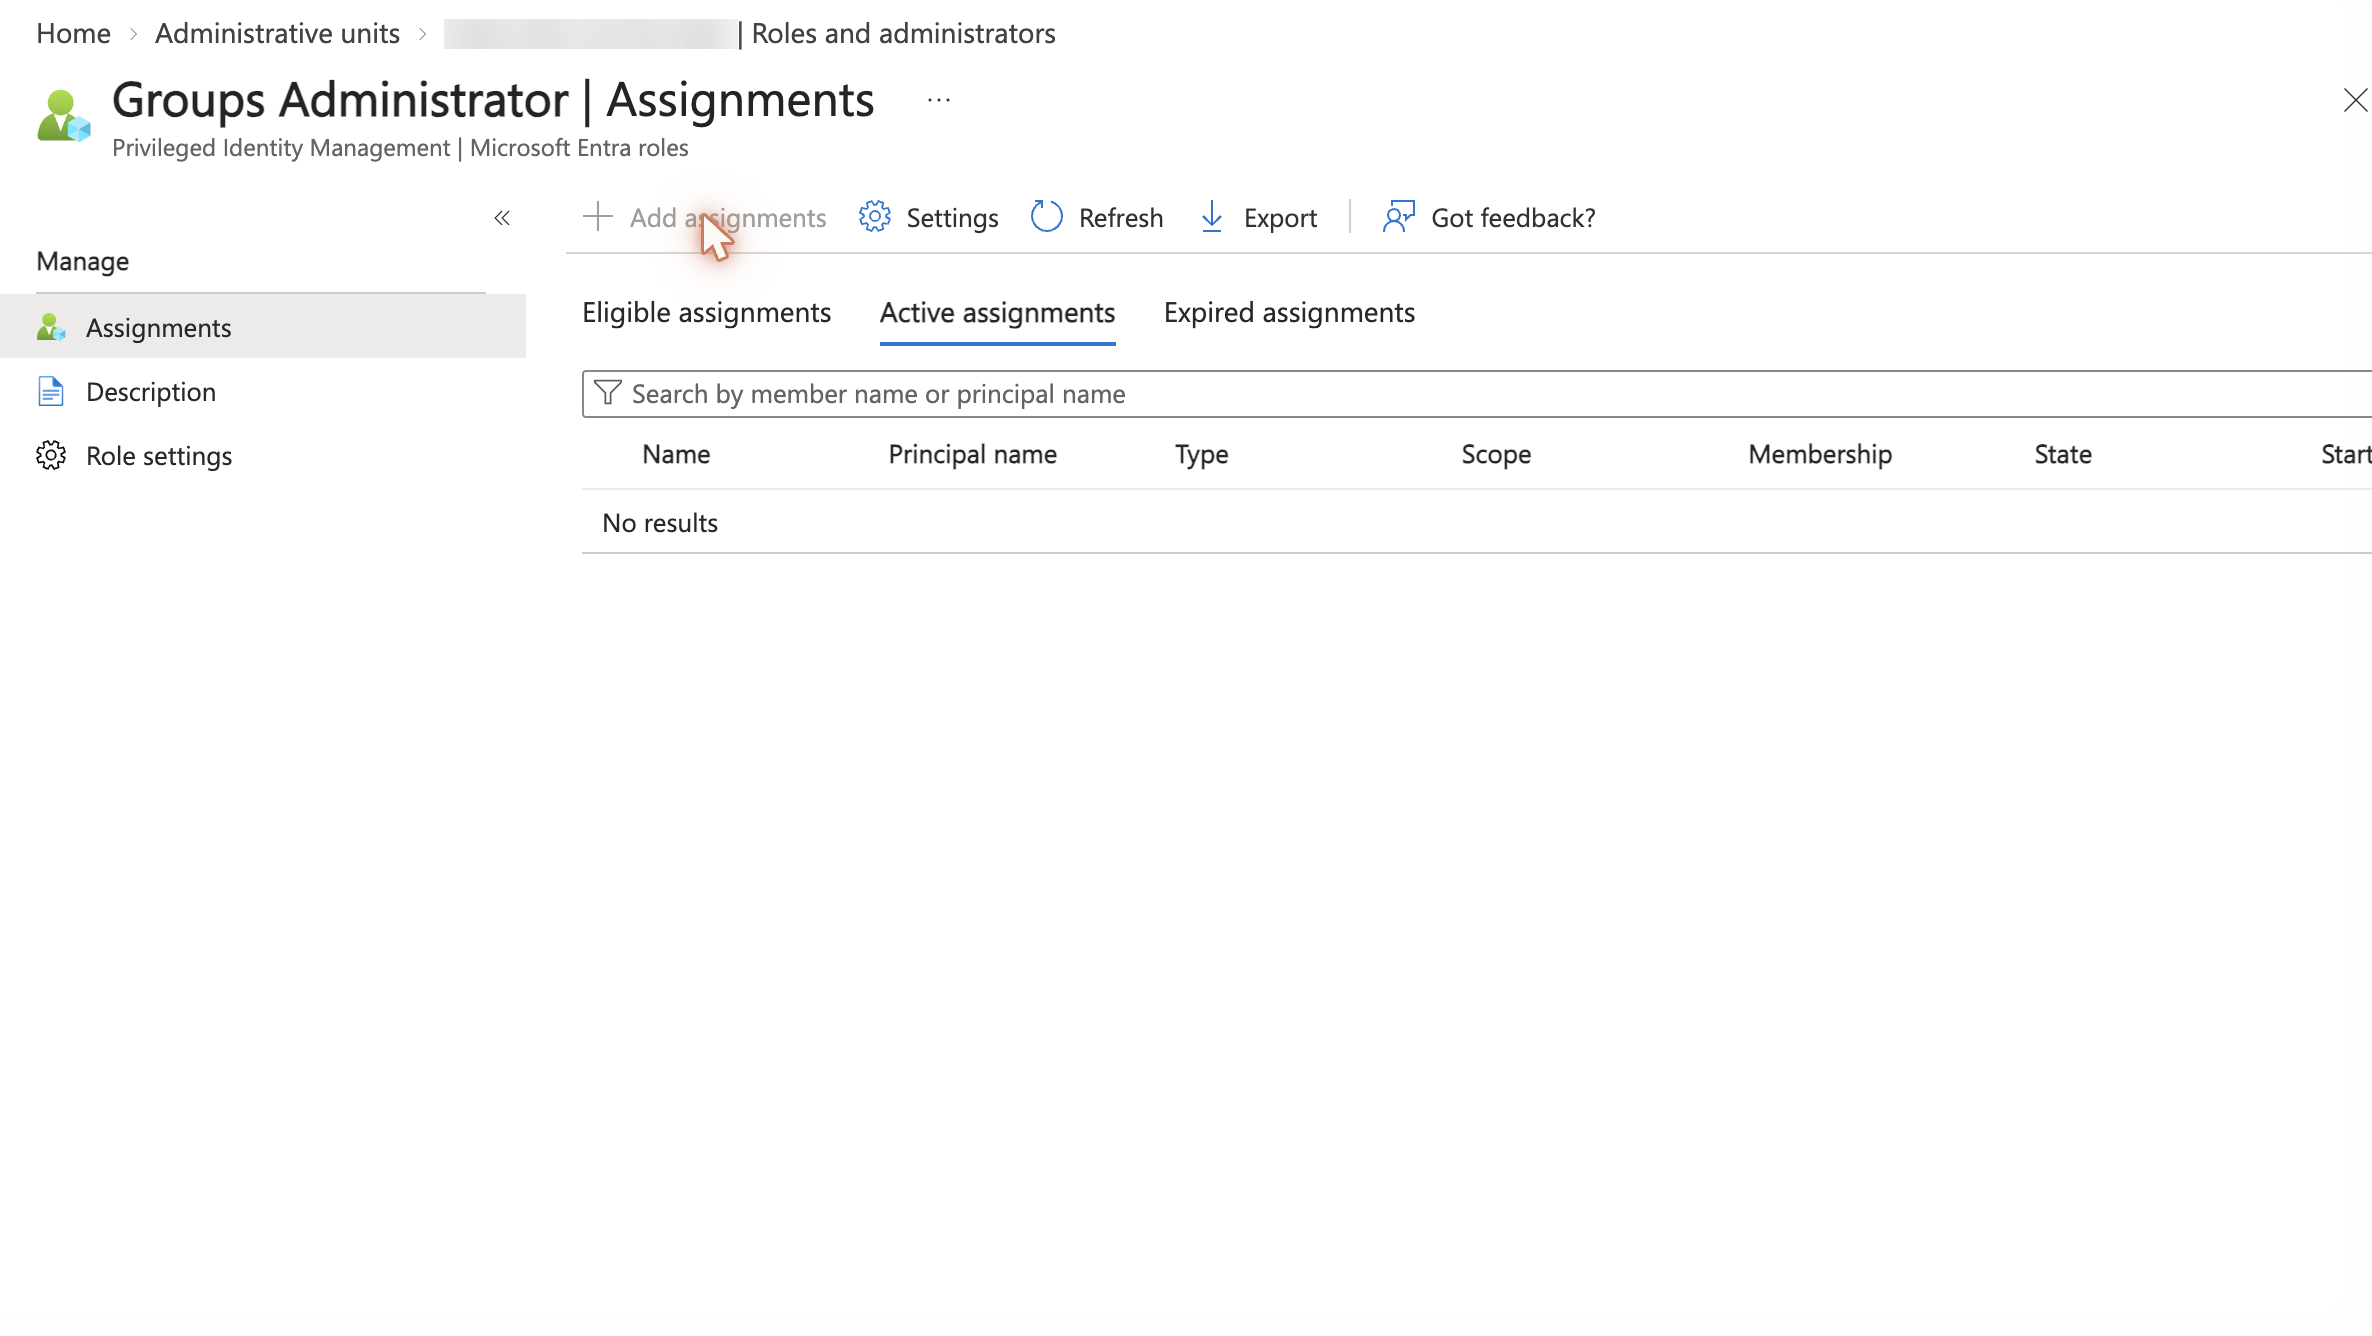Switch to Eligible assignments tab

tap(706, 312)
